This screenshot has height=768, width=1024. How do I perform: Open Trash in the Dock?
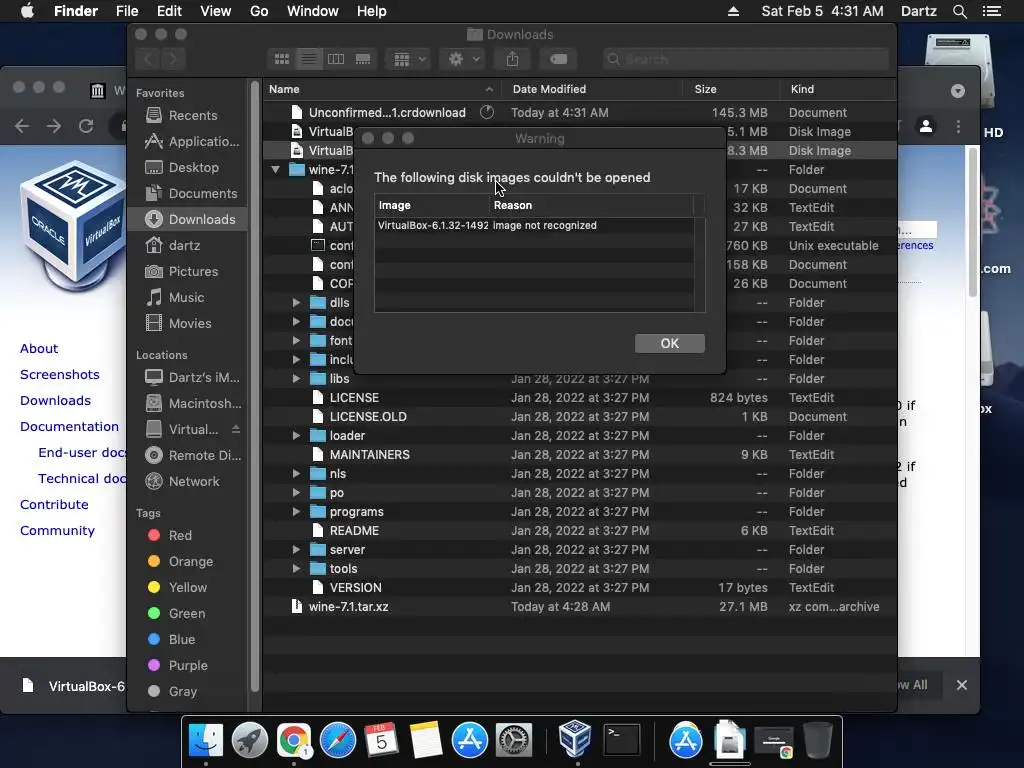coord(818,741)
